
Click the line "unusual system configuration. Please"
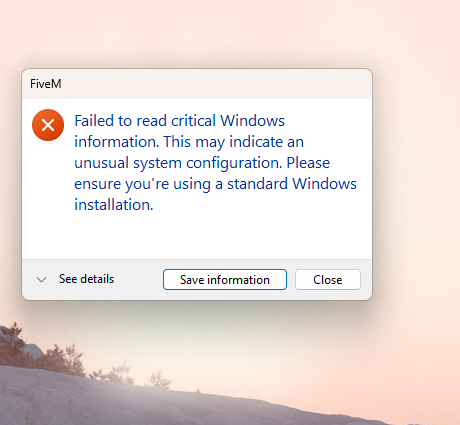tap(202, 163)
